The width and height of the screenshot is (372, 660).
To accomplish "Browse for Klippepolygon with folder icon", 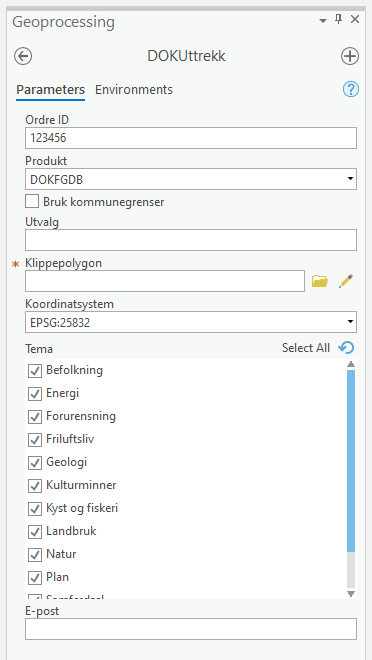I will coord(320,281).
